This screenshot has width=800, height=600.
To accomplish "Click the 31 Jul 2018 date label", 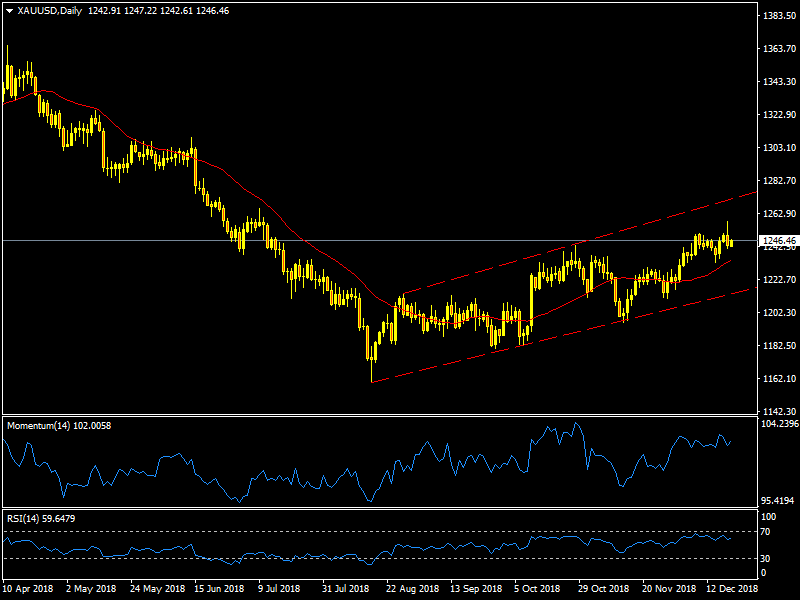I will pyautogui.click(x=348, y=590).
